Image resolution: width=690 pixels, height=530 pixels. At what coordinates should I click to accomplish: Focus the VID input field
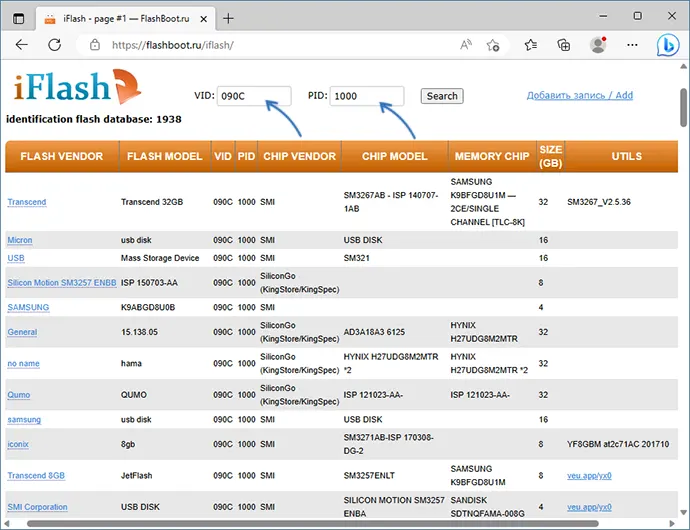pos(254,96)
